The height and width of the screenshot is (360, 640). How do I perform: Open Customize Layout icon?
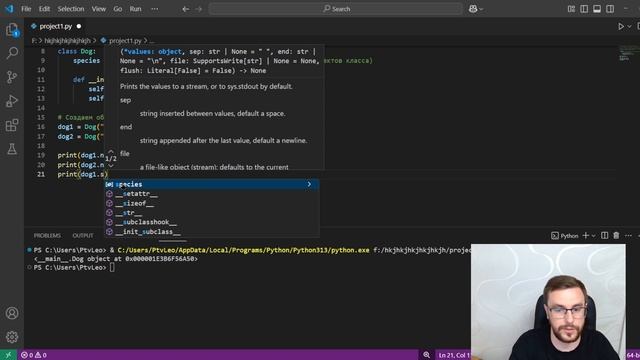[571, 9]
